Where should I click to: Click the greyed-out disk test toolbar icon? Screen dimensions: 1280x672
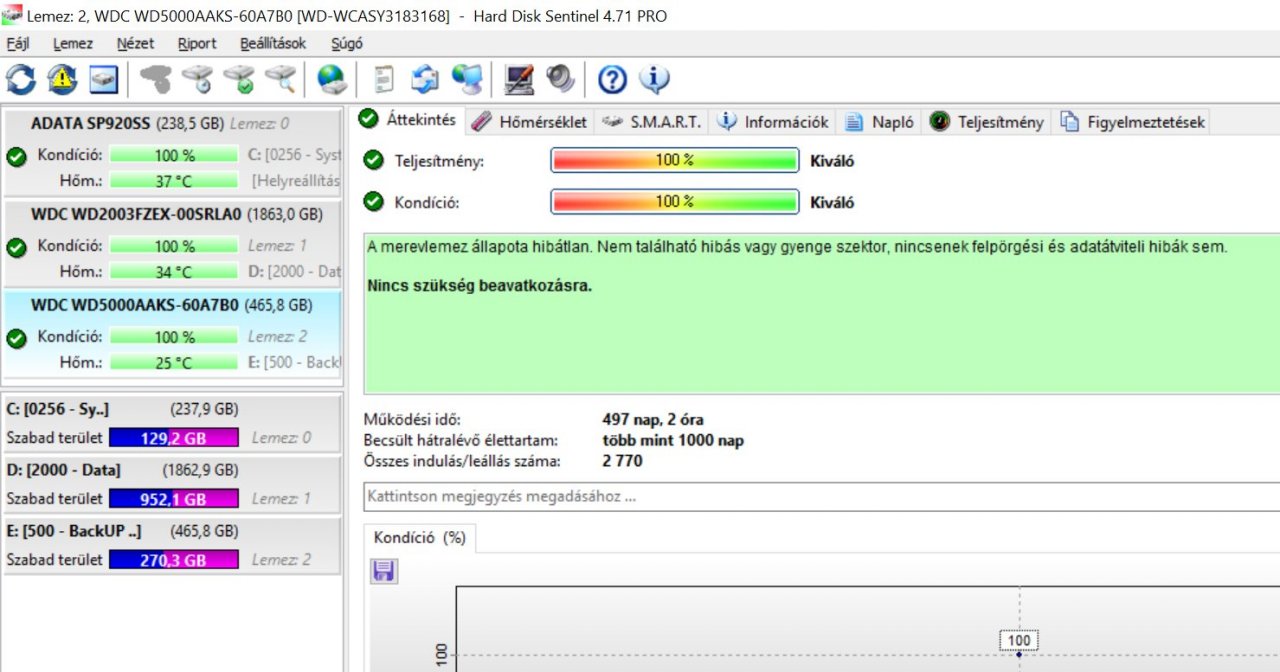155,79
